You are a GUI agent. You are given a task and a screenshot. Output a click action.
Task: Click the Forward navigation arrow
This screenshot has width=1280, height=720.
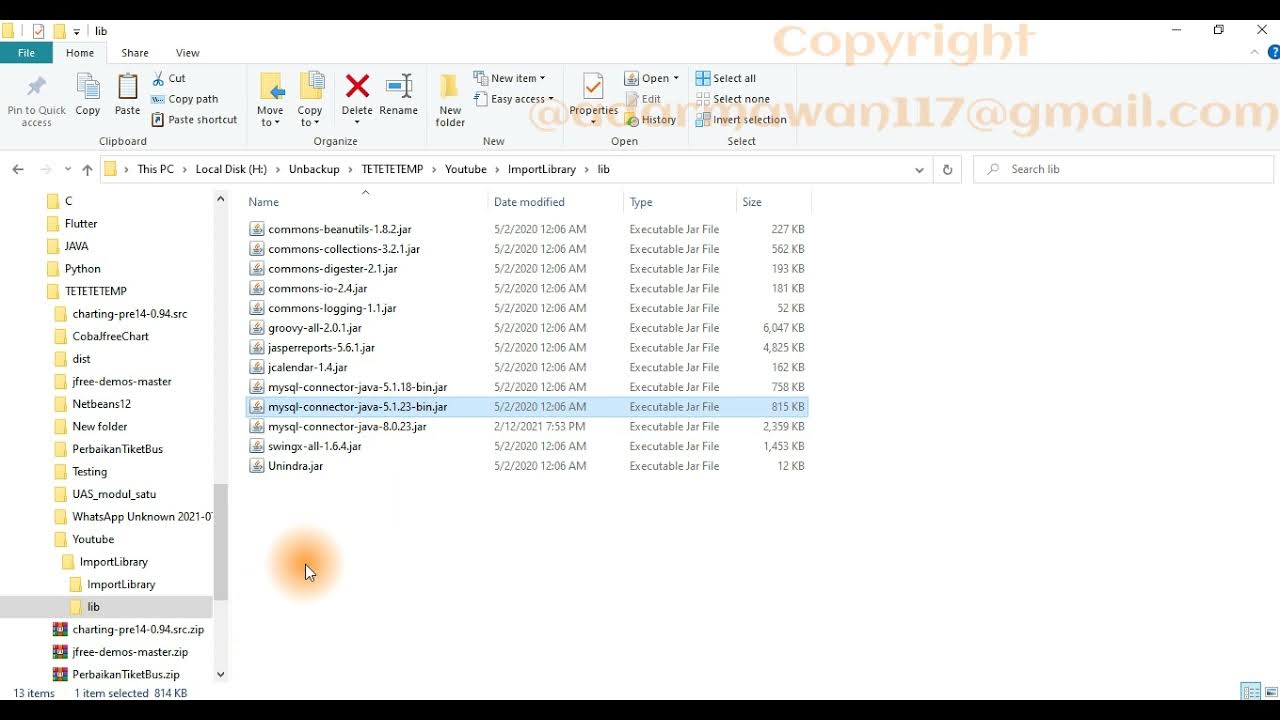(x=45, y=169)
